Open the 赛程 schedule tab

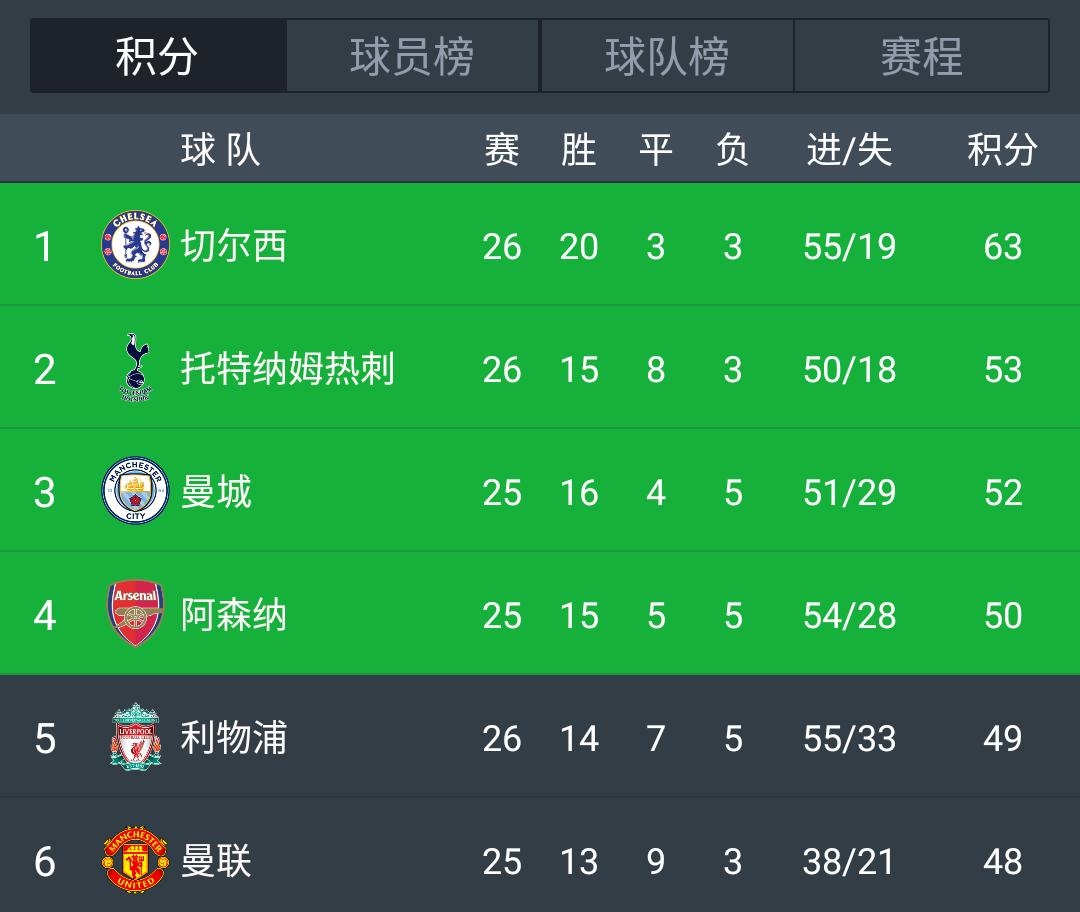coord(921,56)
